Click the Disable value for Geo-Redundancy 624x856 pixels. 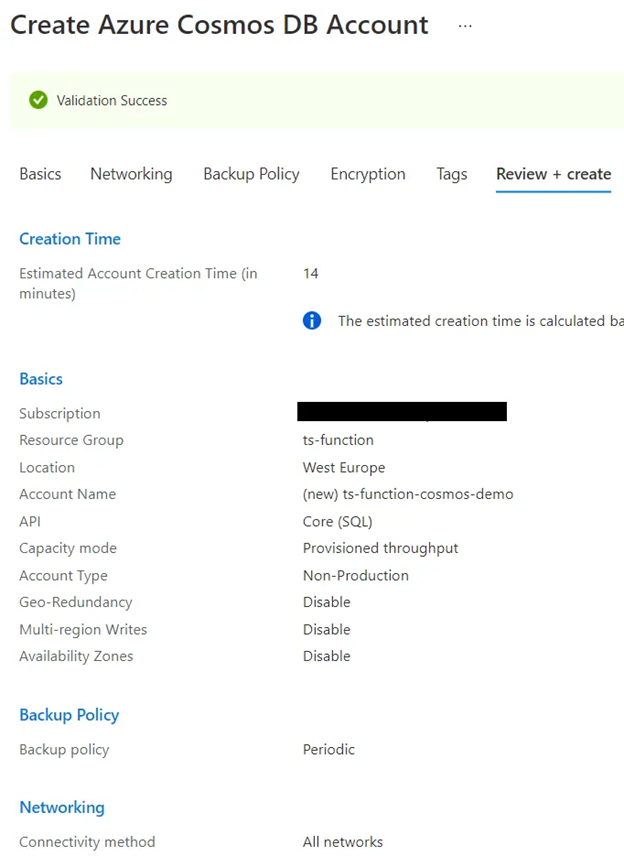tap(326, 602)
